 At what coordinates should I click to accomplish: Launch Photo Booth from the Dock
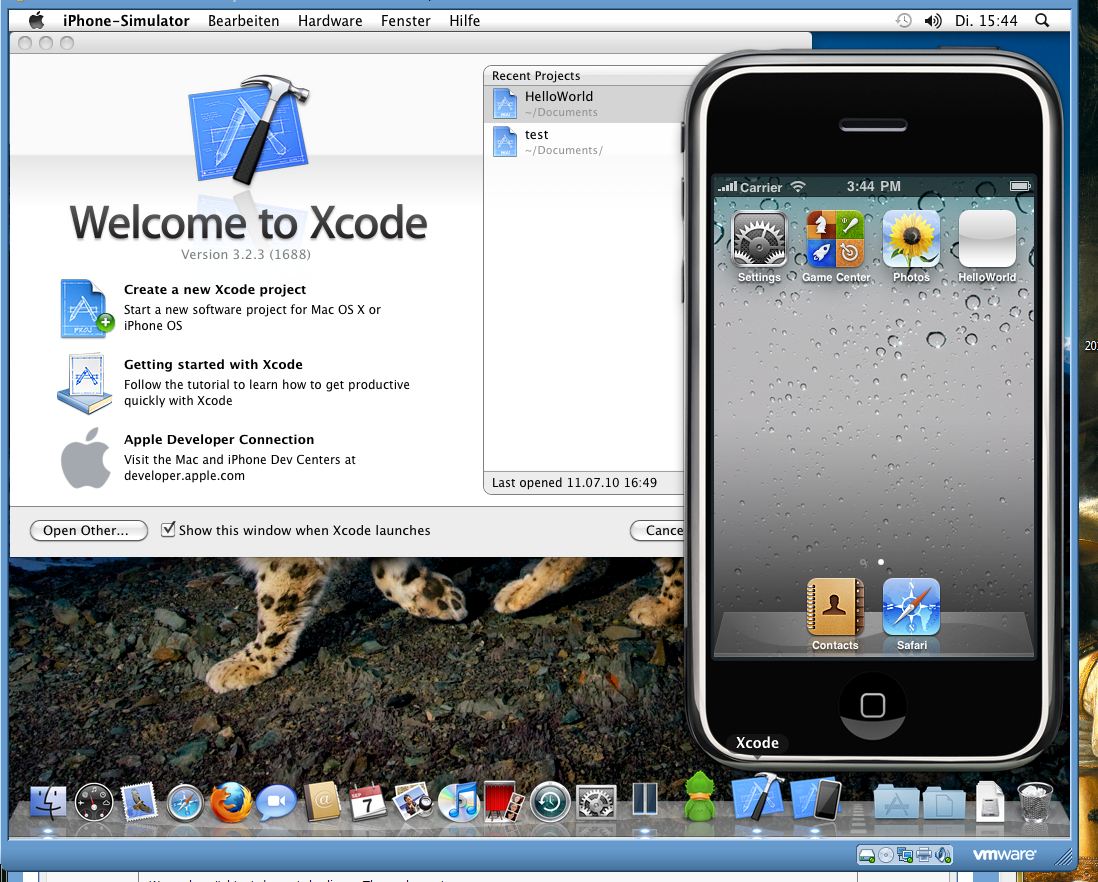pos(504,802)
